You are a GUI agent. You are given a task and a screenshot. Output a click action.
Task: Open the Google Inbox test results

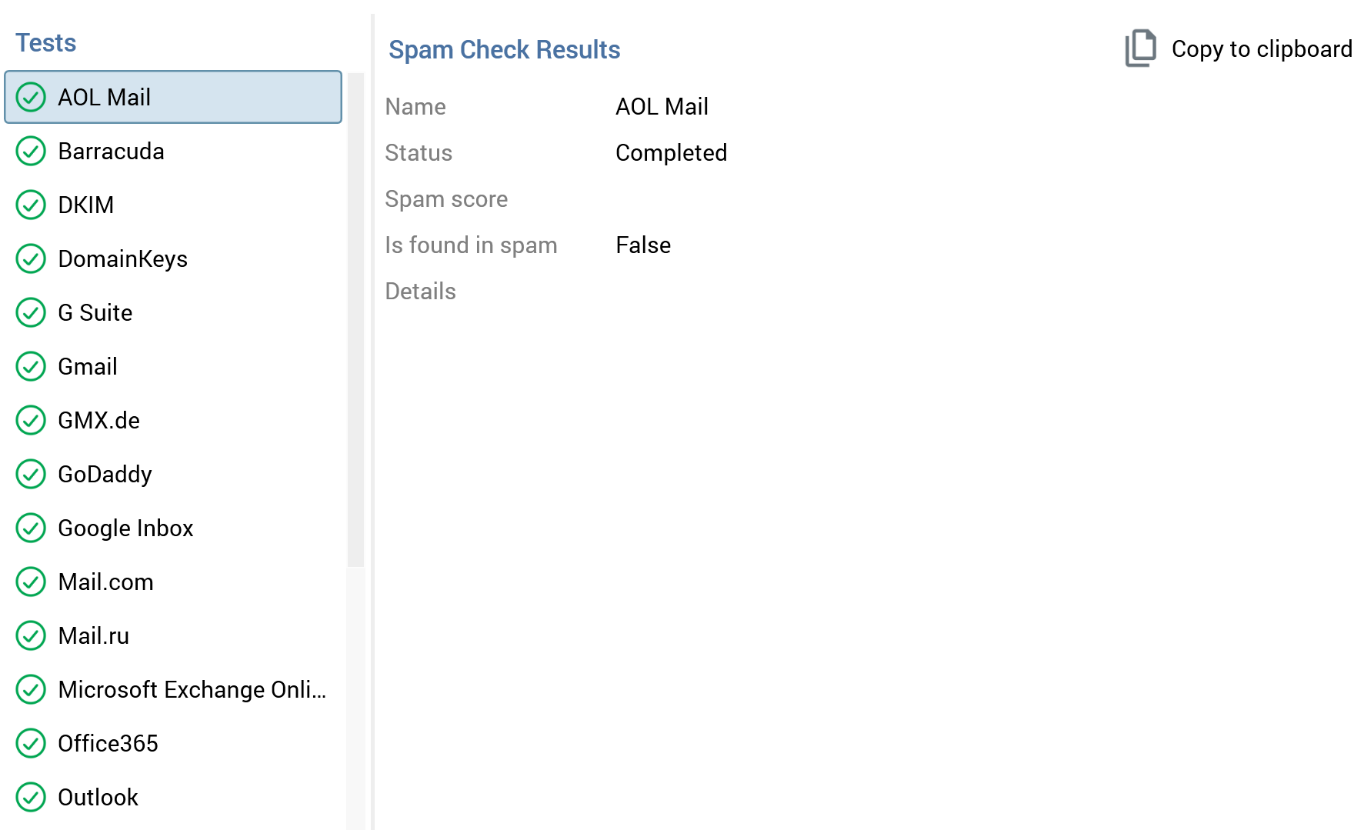pos(125,528)
